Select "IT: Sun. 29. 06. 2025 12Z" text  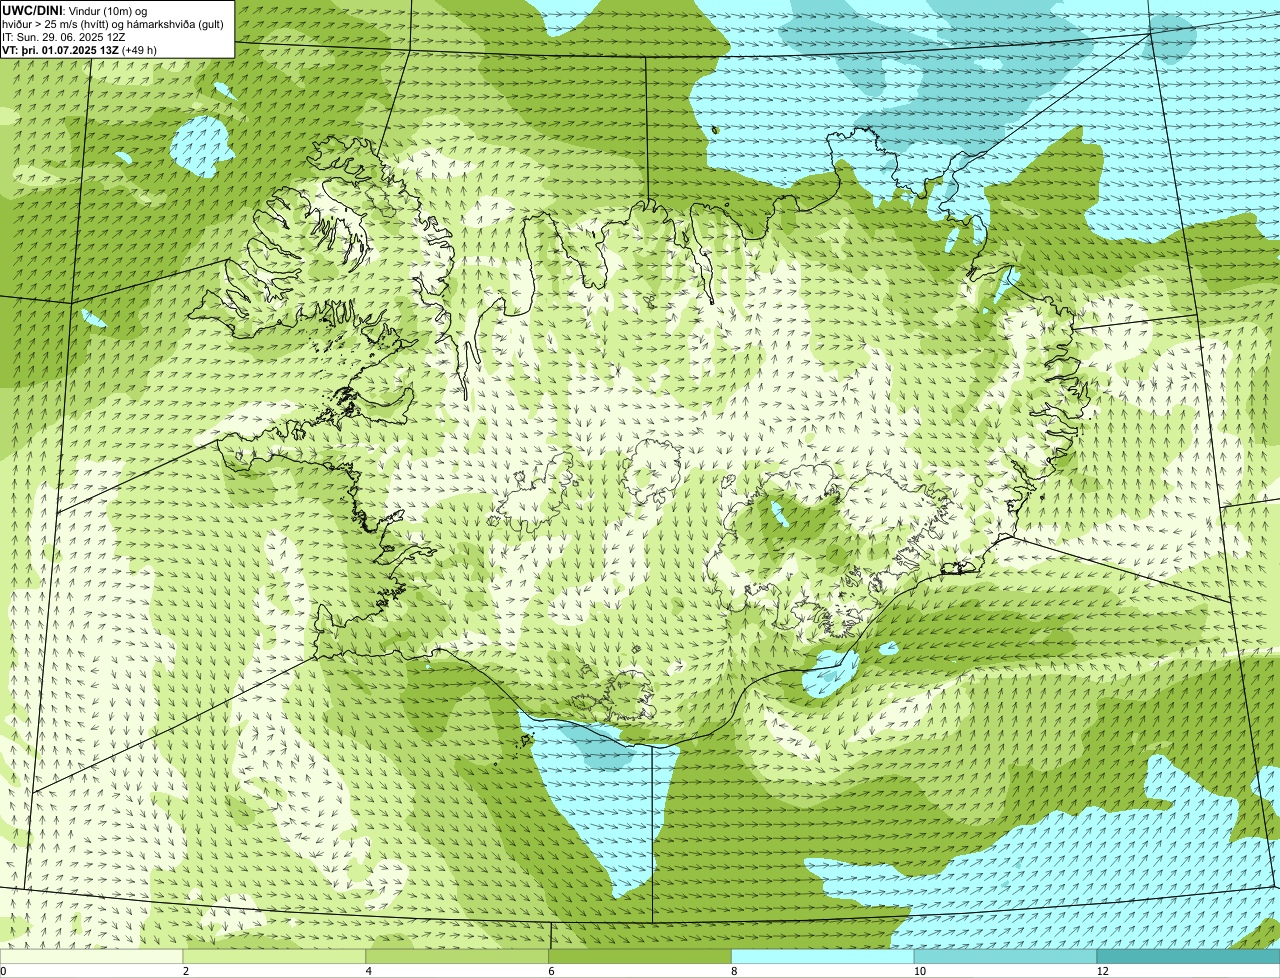point(64,37)
